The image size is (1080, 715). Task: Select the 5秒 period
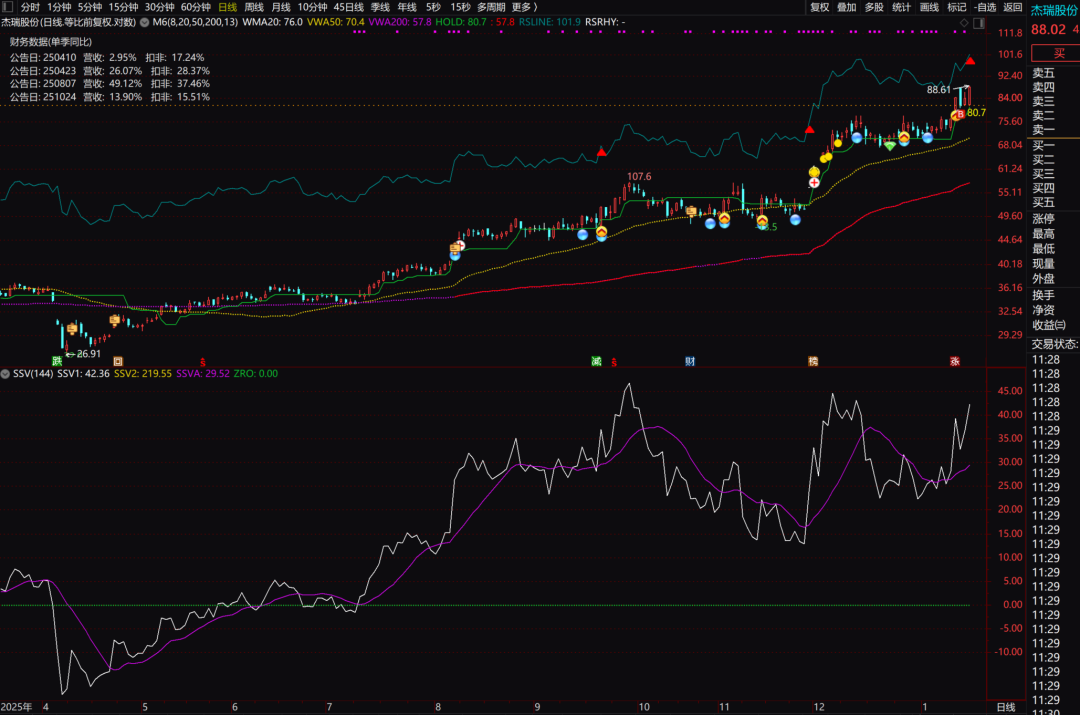(x=433, y=7)
